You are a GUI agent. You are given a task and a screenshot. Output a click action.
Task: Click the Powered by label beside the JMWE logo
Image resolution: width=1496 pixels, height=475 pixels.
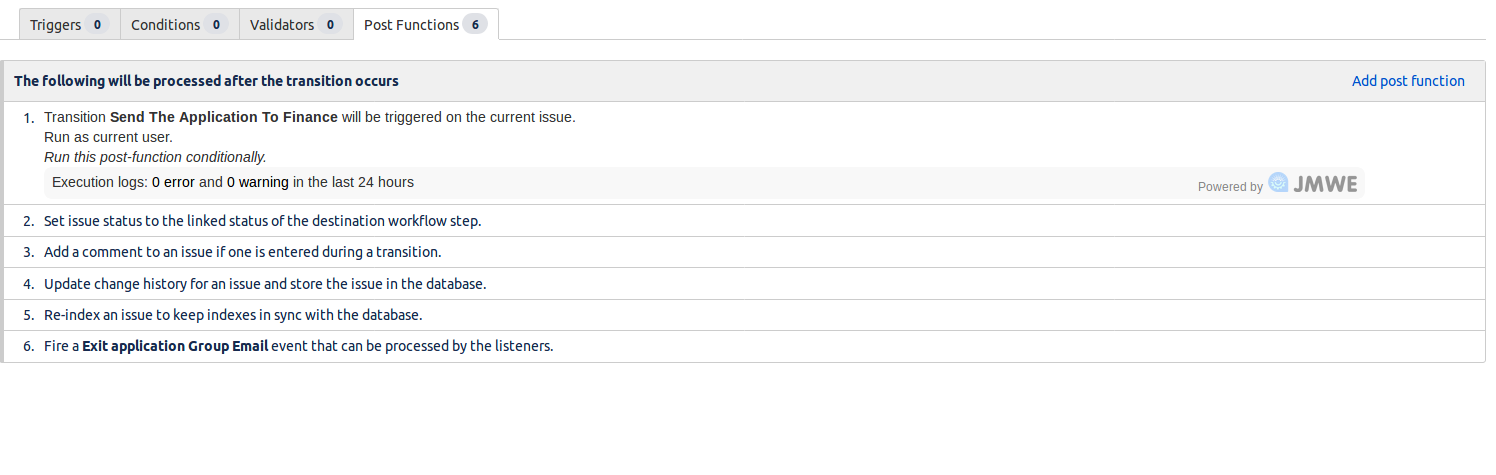click(1230, 186)
